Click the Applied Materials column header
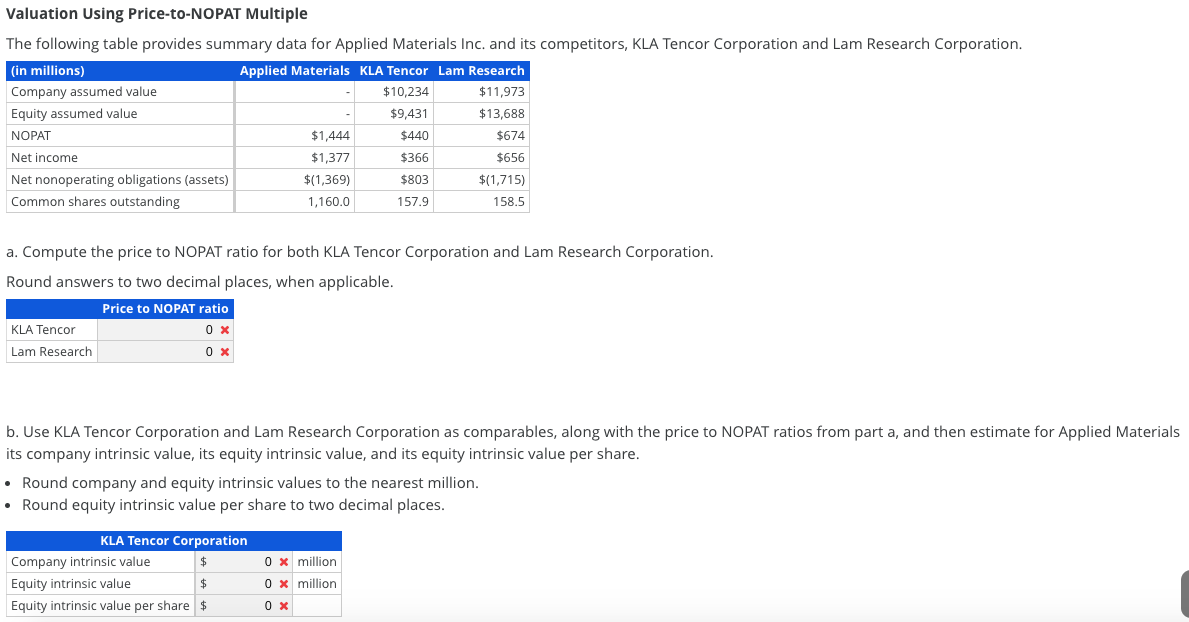The image size is (1189, 622). click(x=294, y=70)
